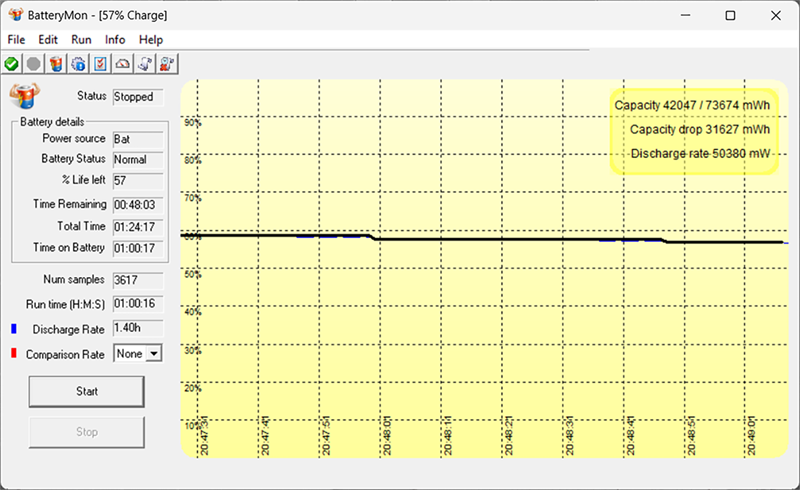Click the green checkmark start toolbar icon
This screenshot has height=490, width=800.
pos(12,64)
